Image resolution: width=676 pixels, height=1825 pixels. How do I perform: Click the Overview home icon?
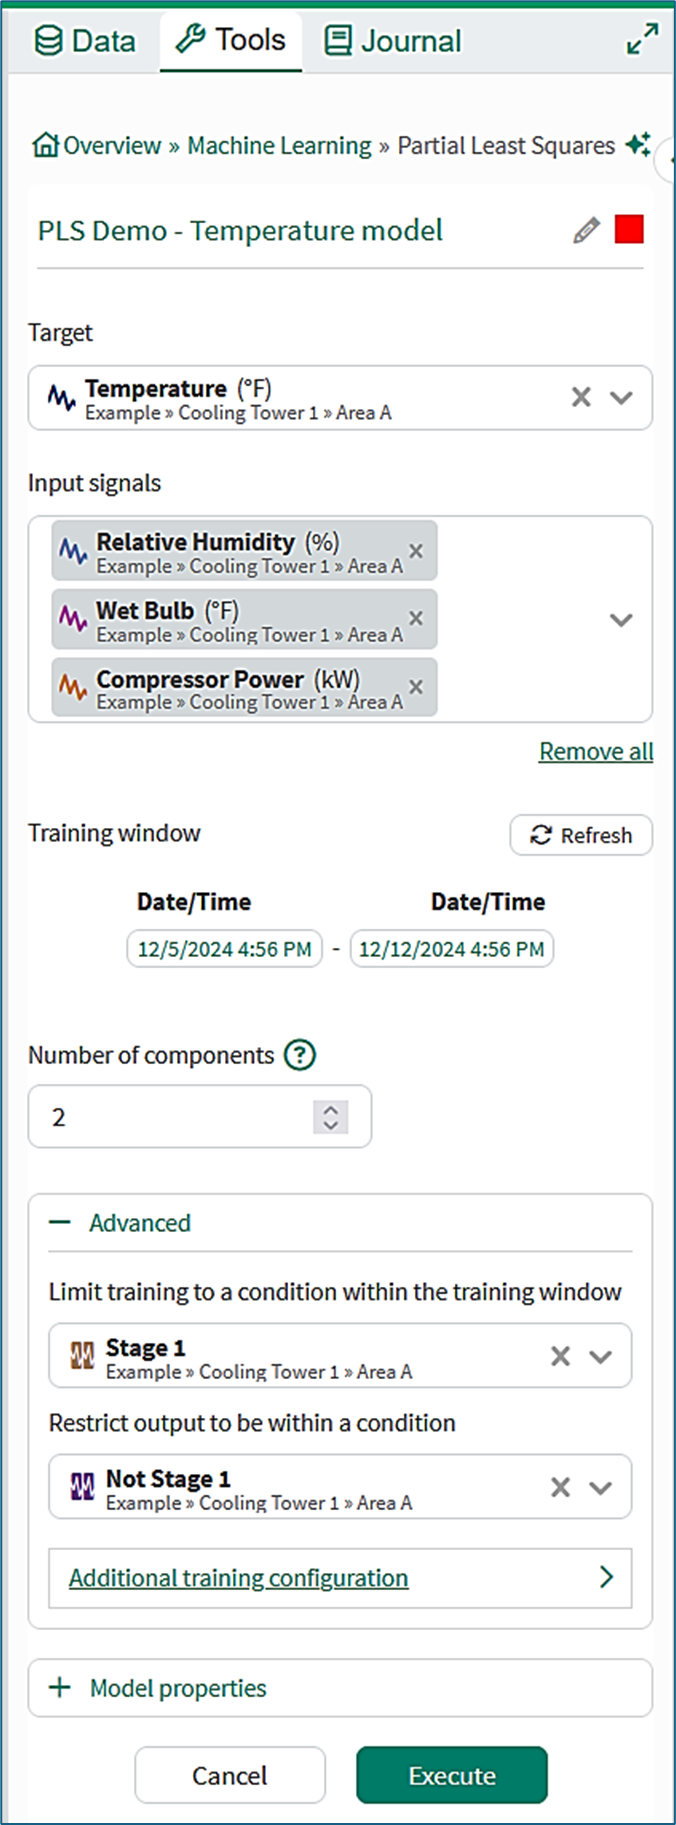click(45, 146)
